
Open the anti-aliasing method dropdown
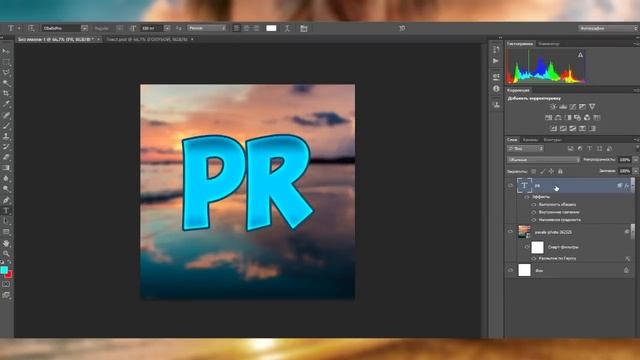point(207,28)
